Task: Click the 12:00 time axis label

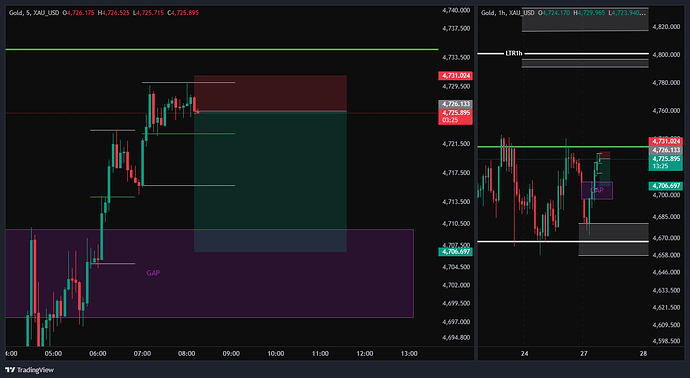Action: [x=365, y=353]
